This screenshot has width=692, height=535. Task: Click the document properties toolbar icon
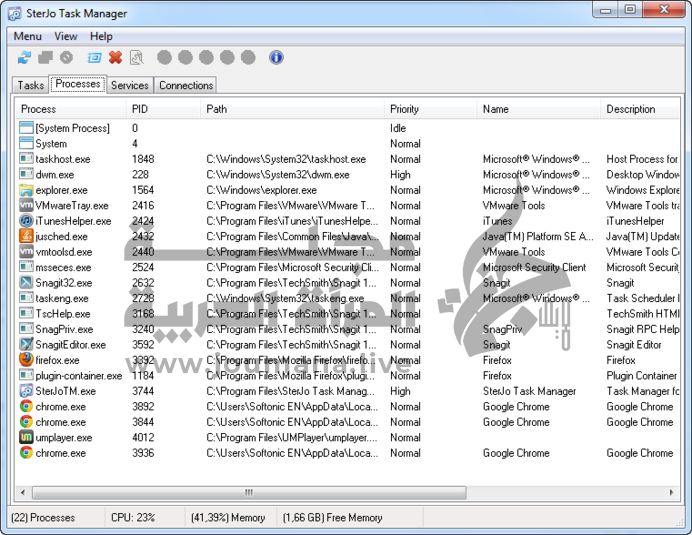(x=136, y=57)
